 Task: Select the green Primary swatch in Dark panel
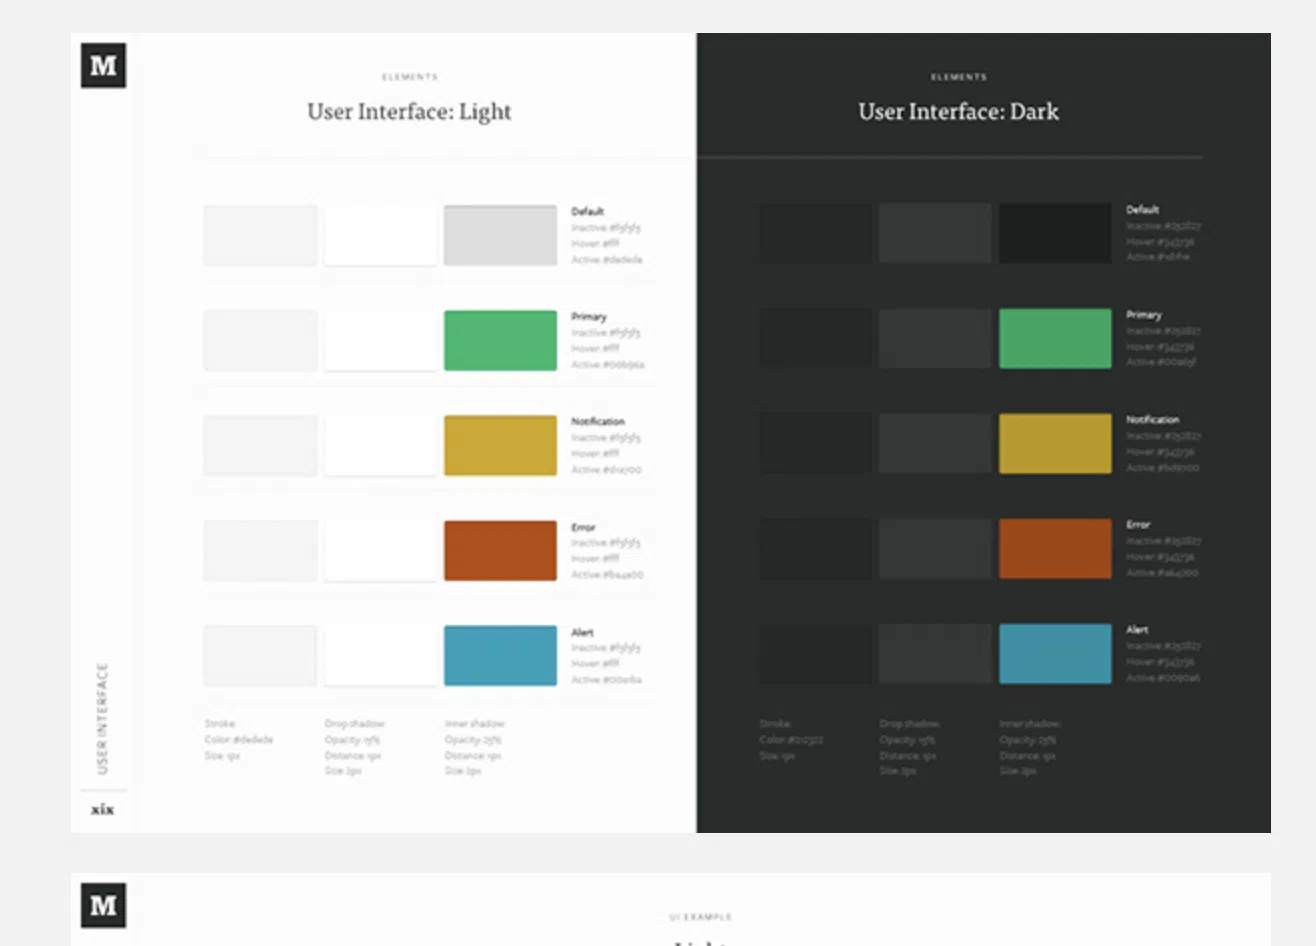tap(1055, 339)
